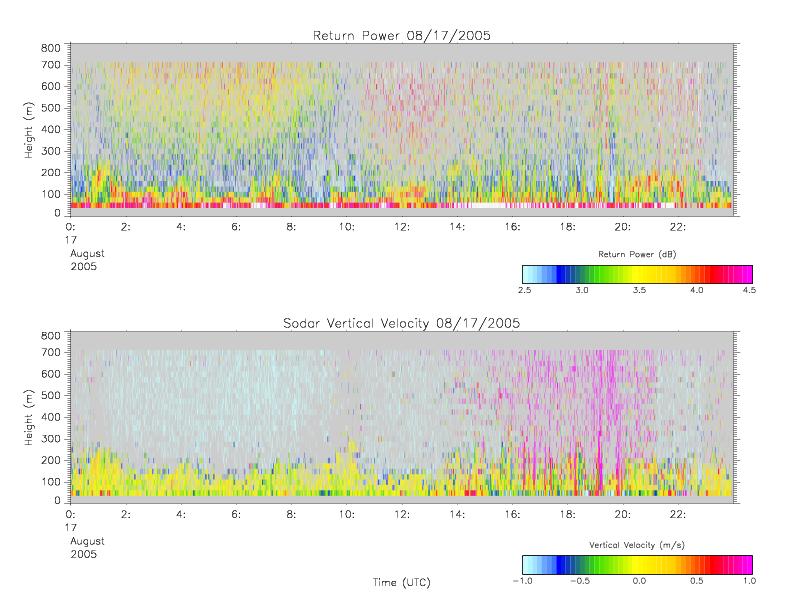This screenshot has width=791, height=611.
Task: Click the -0.5 tick on Vertical Velocity color bar
Action: [580, 581]
